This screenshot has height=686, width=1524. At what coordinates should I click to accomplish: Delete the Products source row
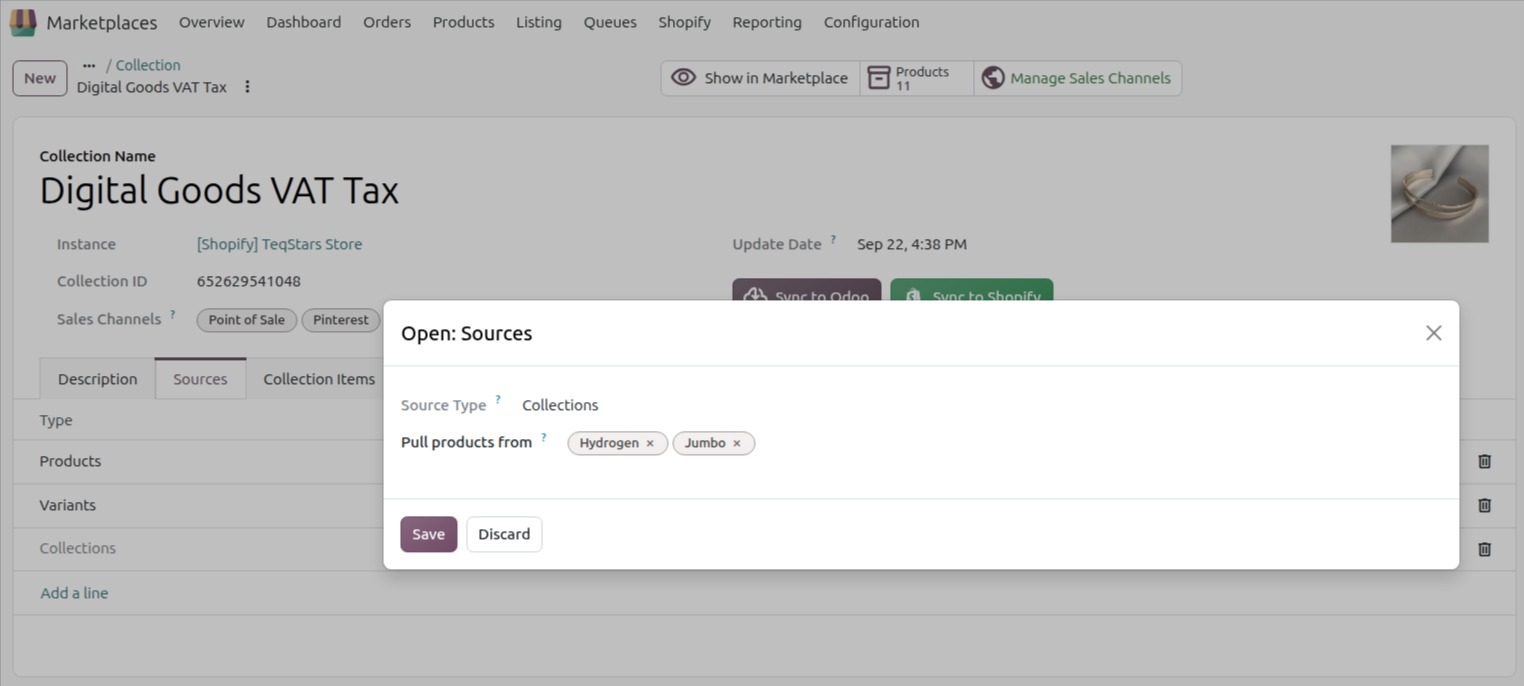[x=1484, y=461]
